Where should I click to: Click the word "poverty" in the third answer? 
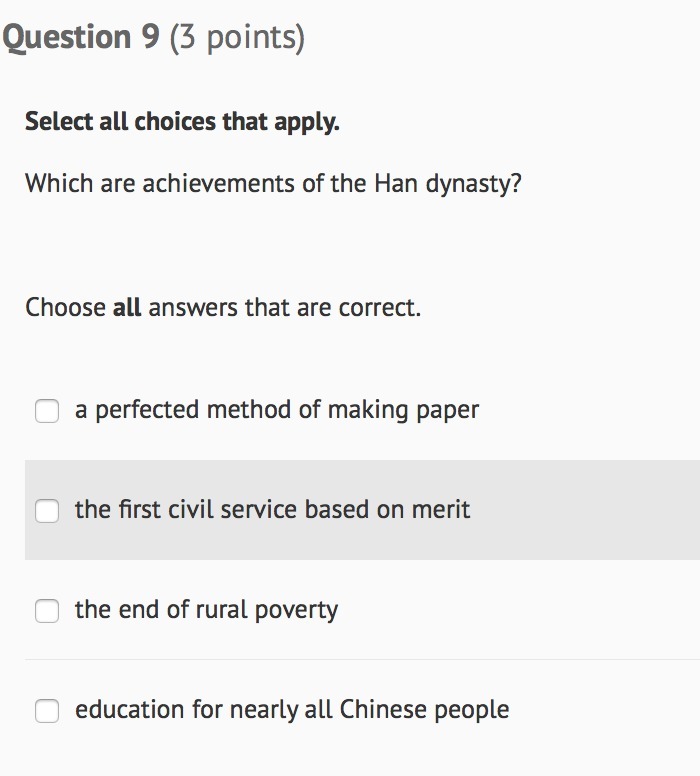pos(297,611)
